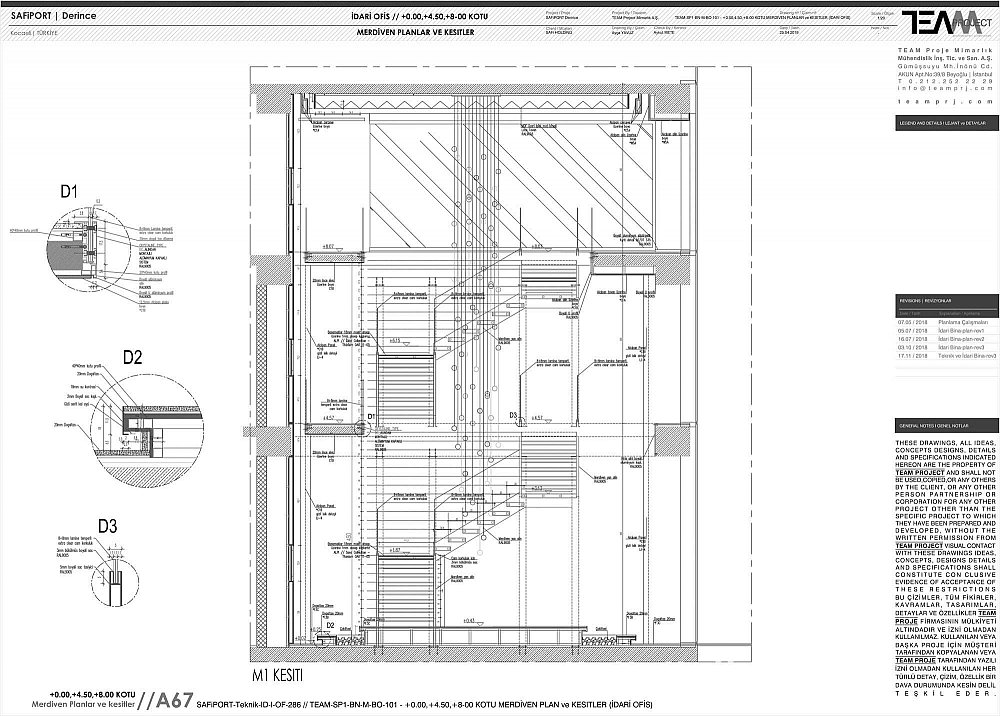
Task: Click 'TEAM Proje Mimarlık' company name text
Action: (945, 50)
